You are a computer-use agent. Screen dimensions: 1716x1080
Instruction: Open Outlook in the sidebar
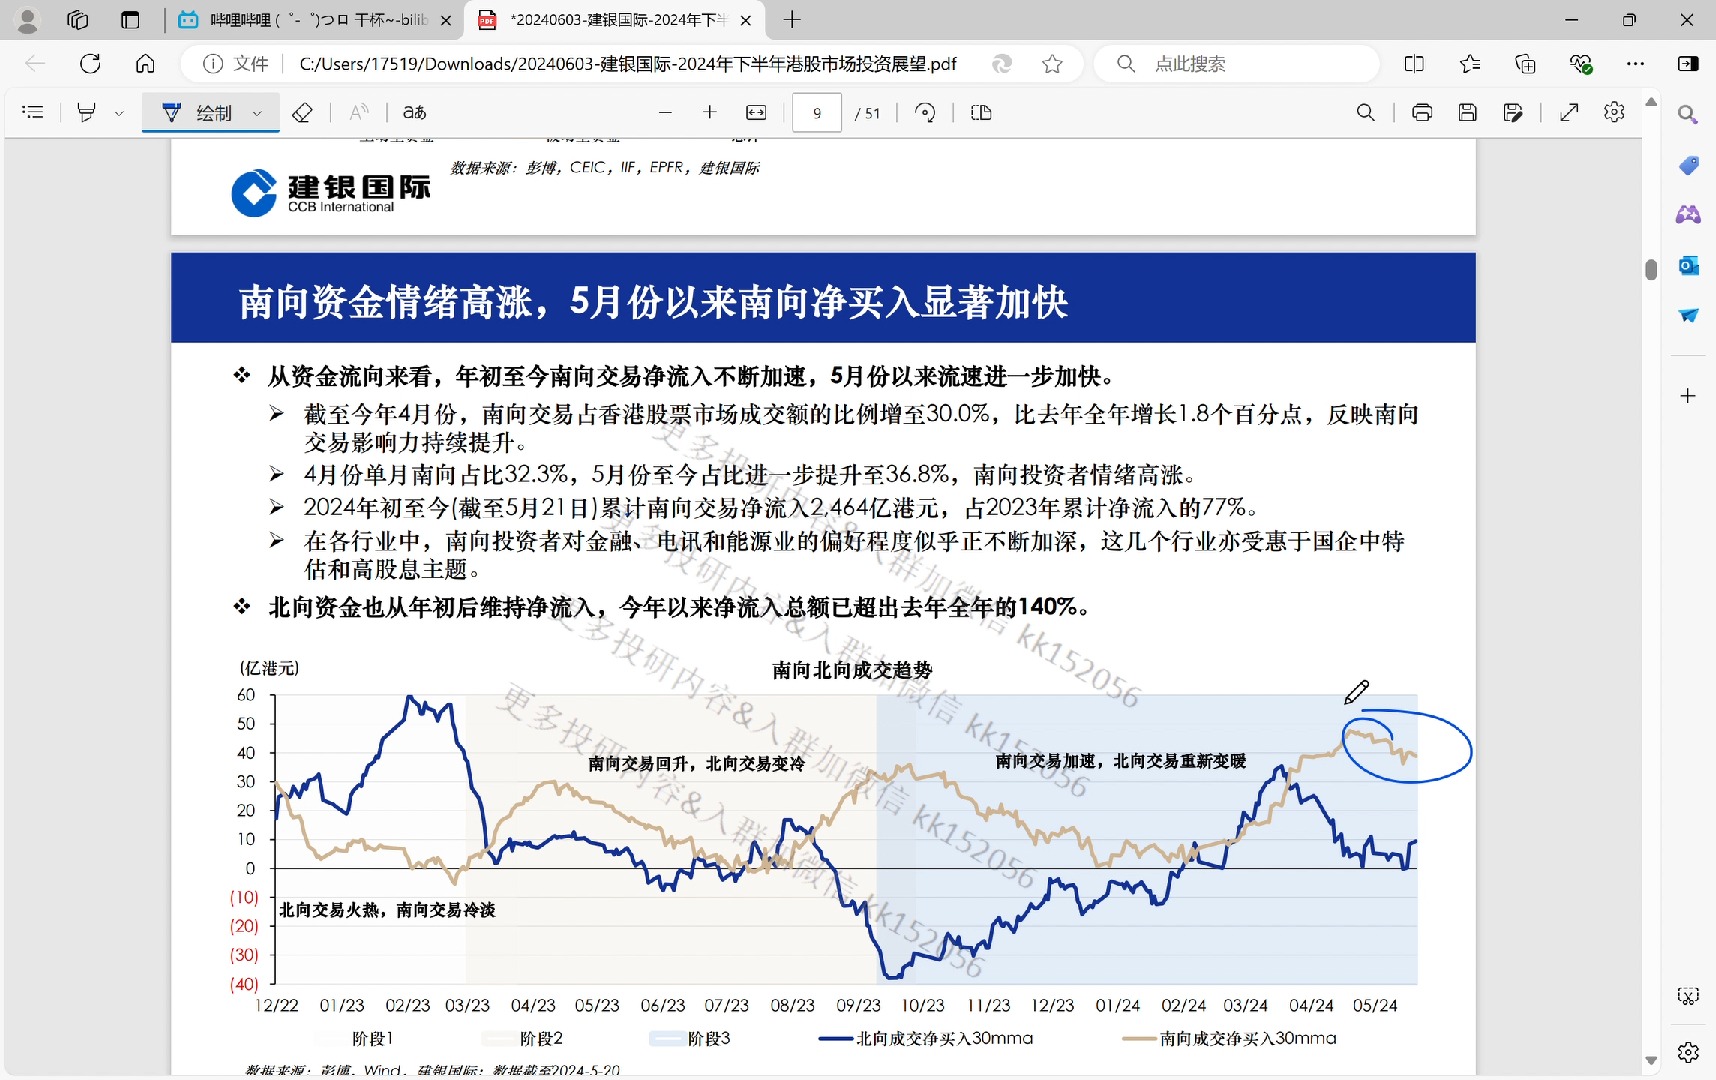(1688, 265)
